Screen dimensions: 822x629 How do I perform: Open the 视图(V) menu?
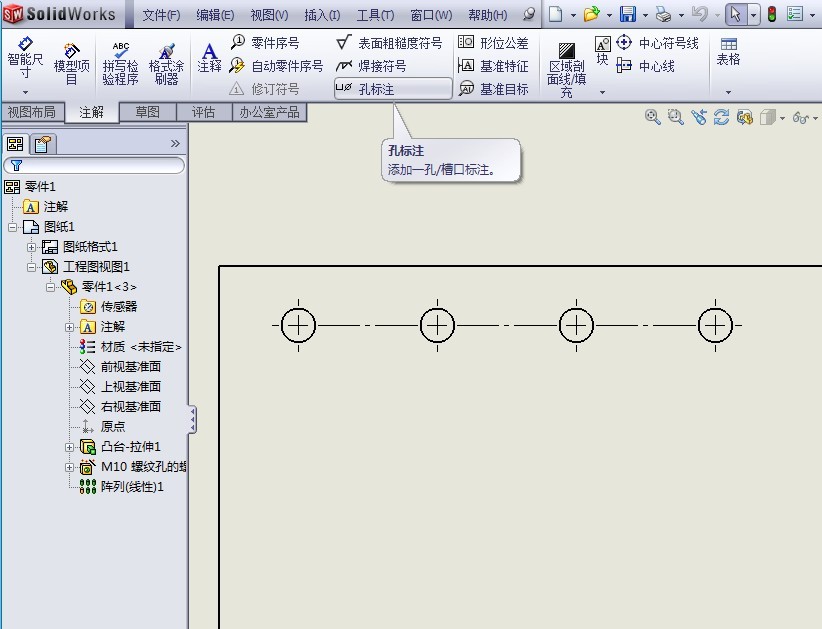tap(269, 15)
